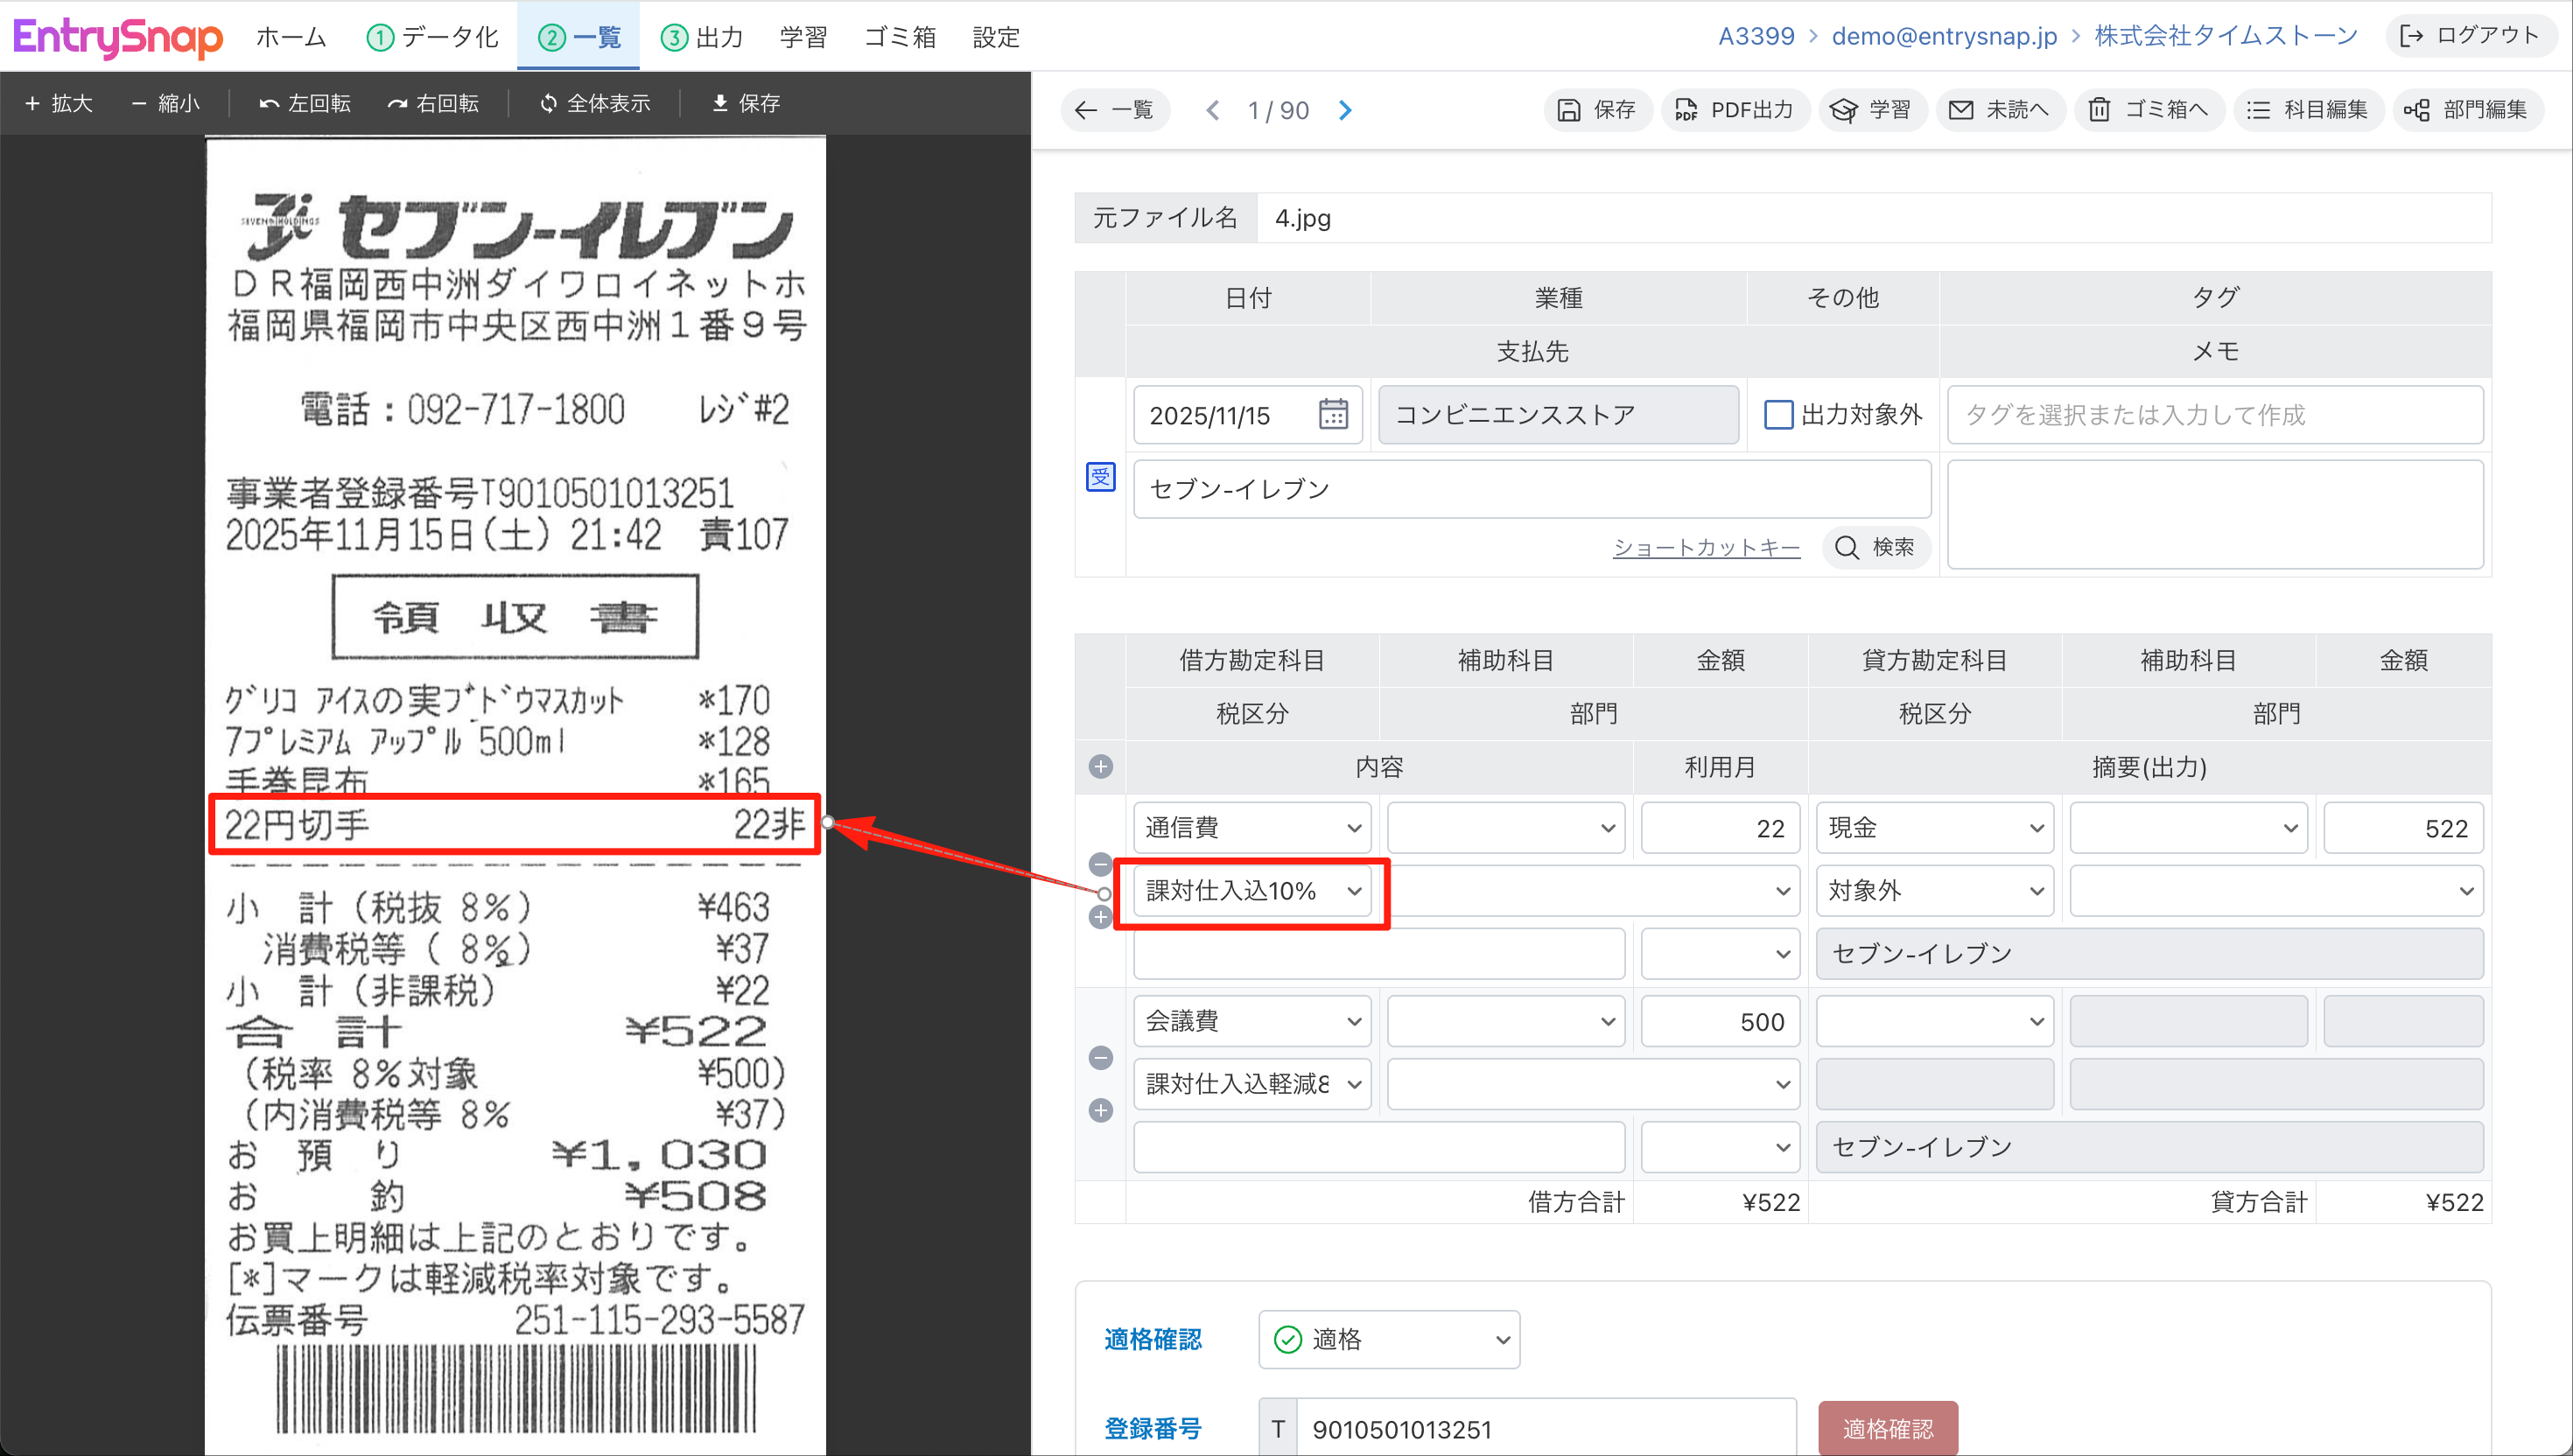The width and height of the screenshot is (2573, 1456).
Task: Open the 利用月 dropdown in 通信費 row
Action: 1720,953
